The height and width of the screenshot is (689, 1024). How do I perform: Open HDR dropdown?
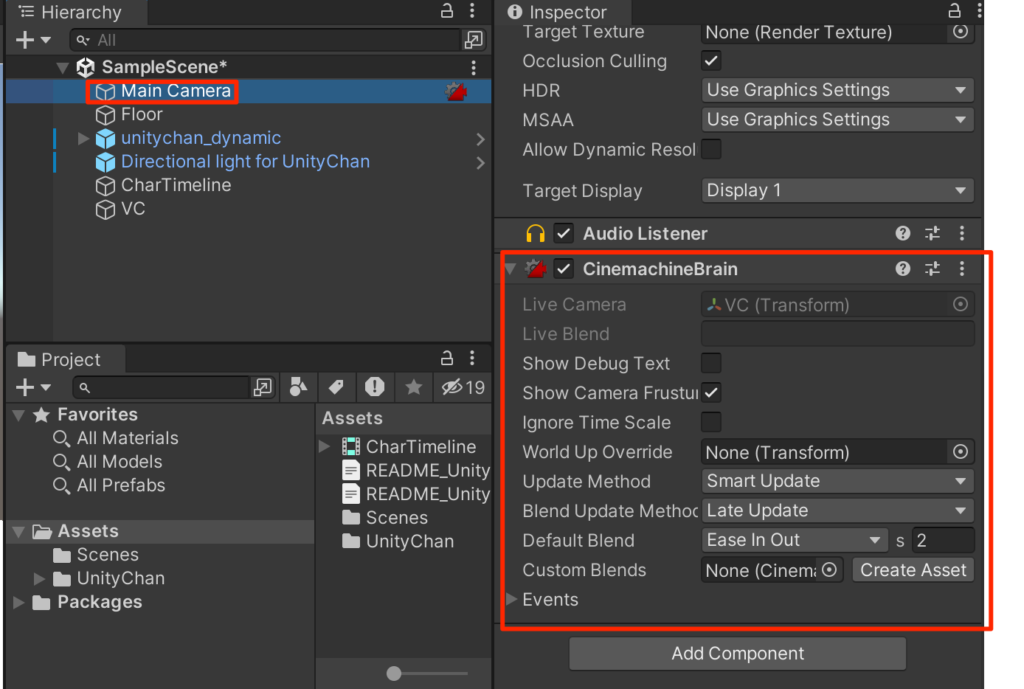click(837, 90)
